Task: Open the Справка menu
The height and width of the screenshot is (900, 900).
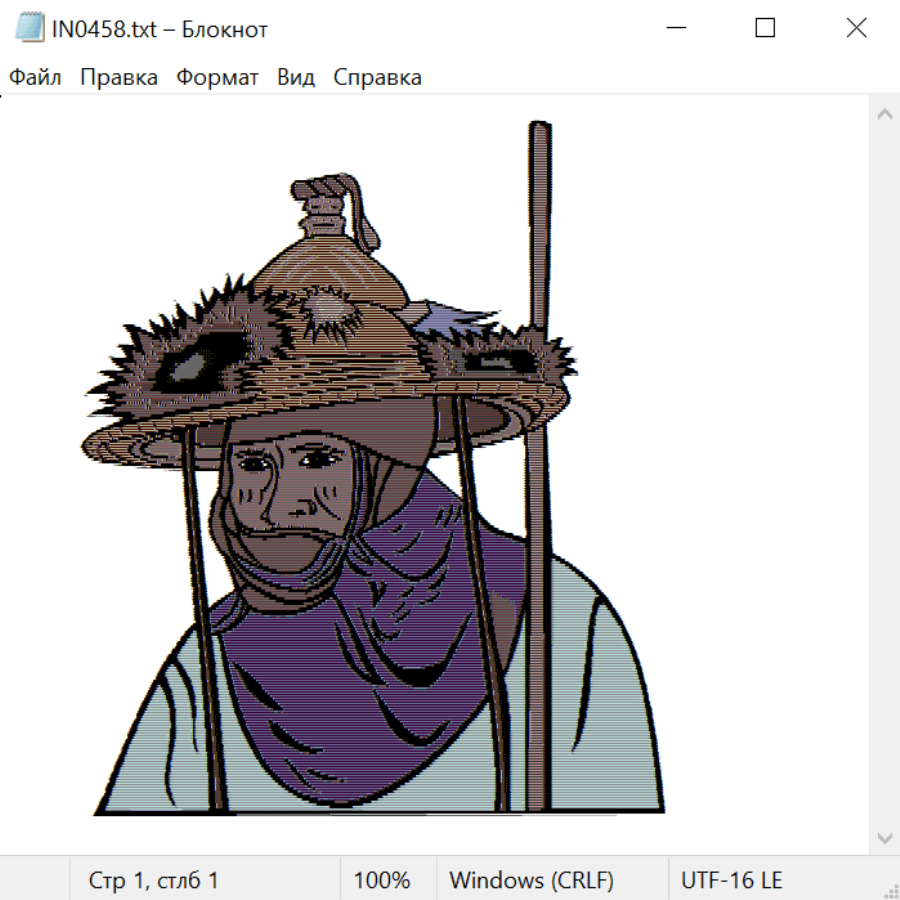Action: pyautogui.click(x=377, y=78)
